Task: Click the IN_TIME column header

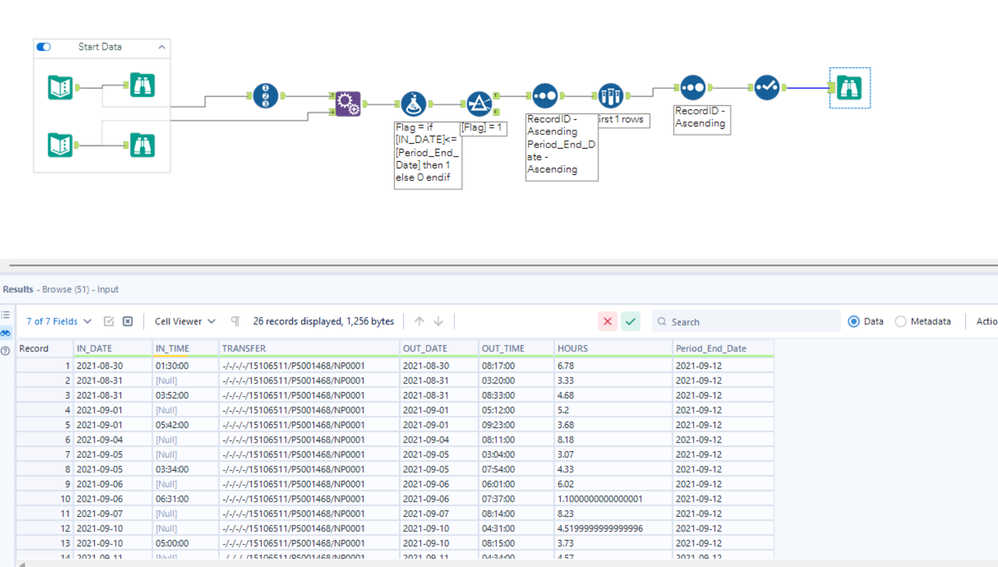Action: 185,349
